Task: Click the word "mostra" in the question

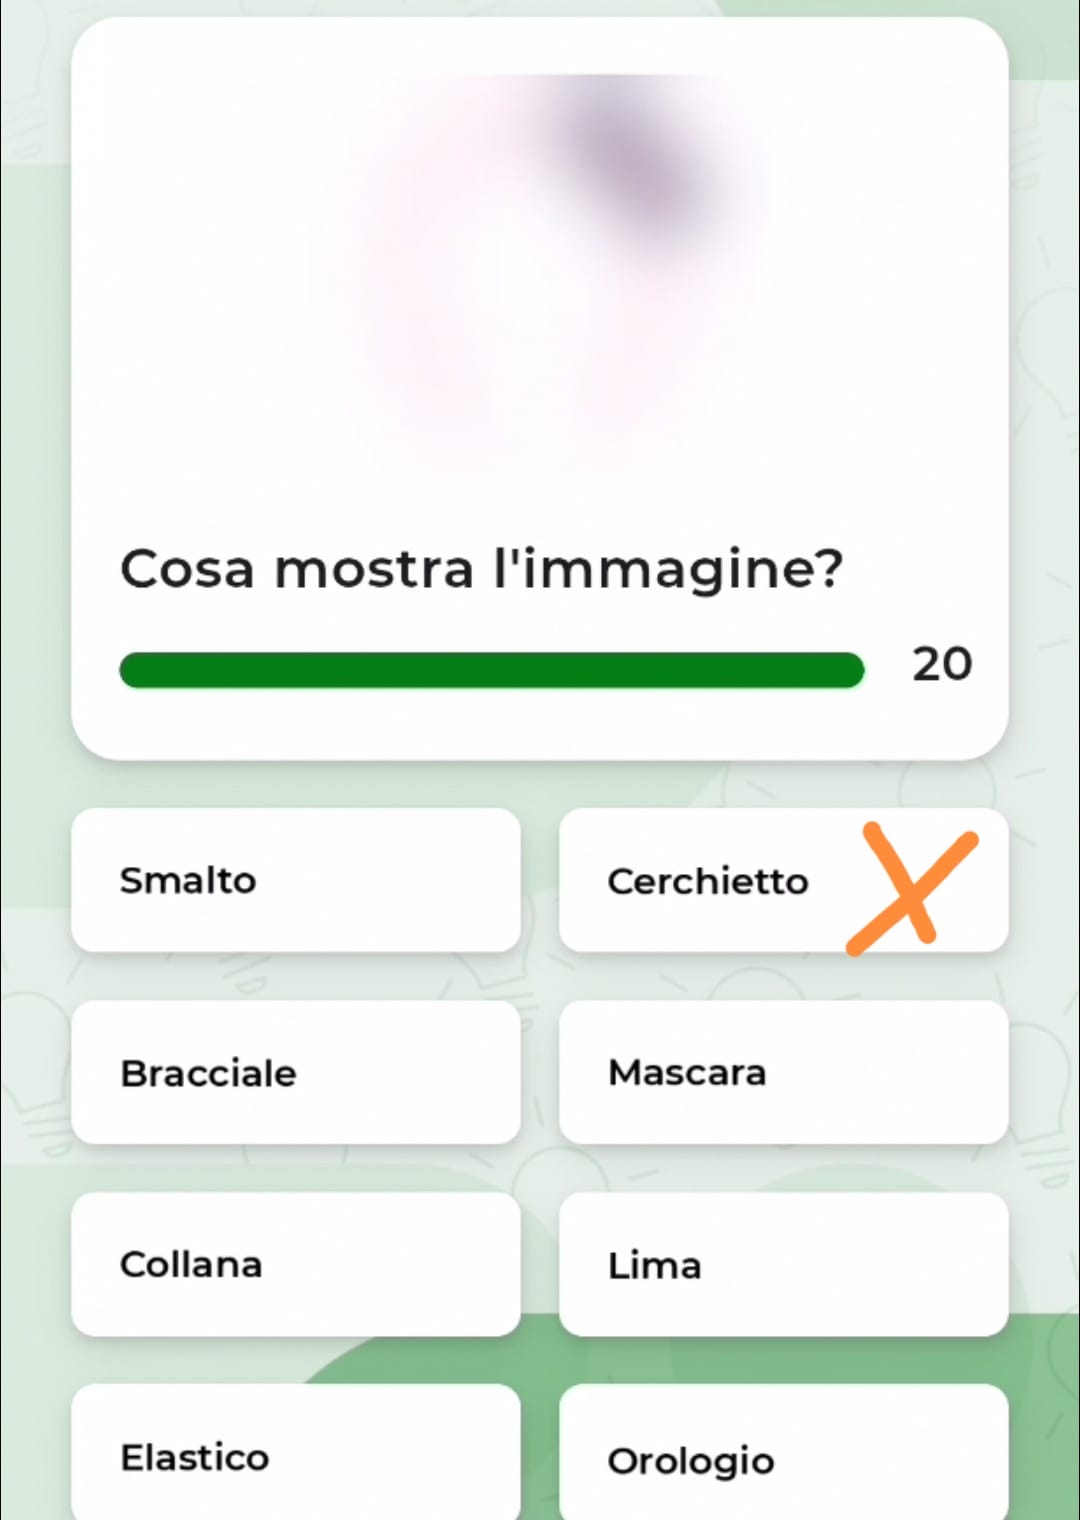Action: click(x=373, y=569)
